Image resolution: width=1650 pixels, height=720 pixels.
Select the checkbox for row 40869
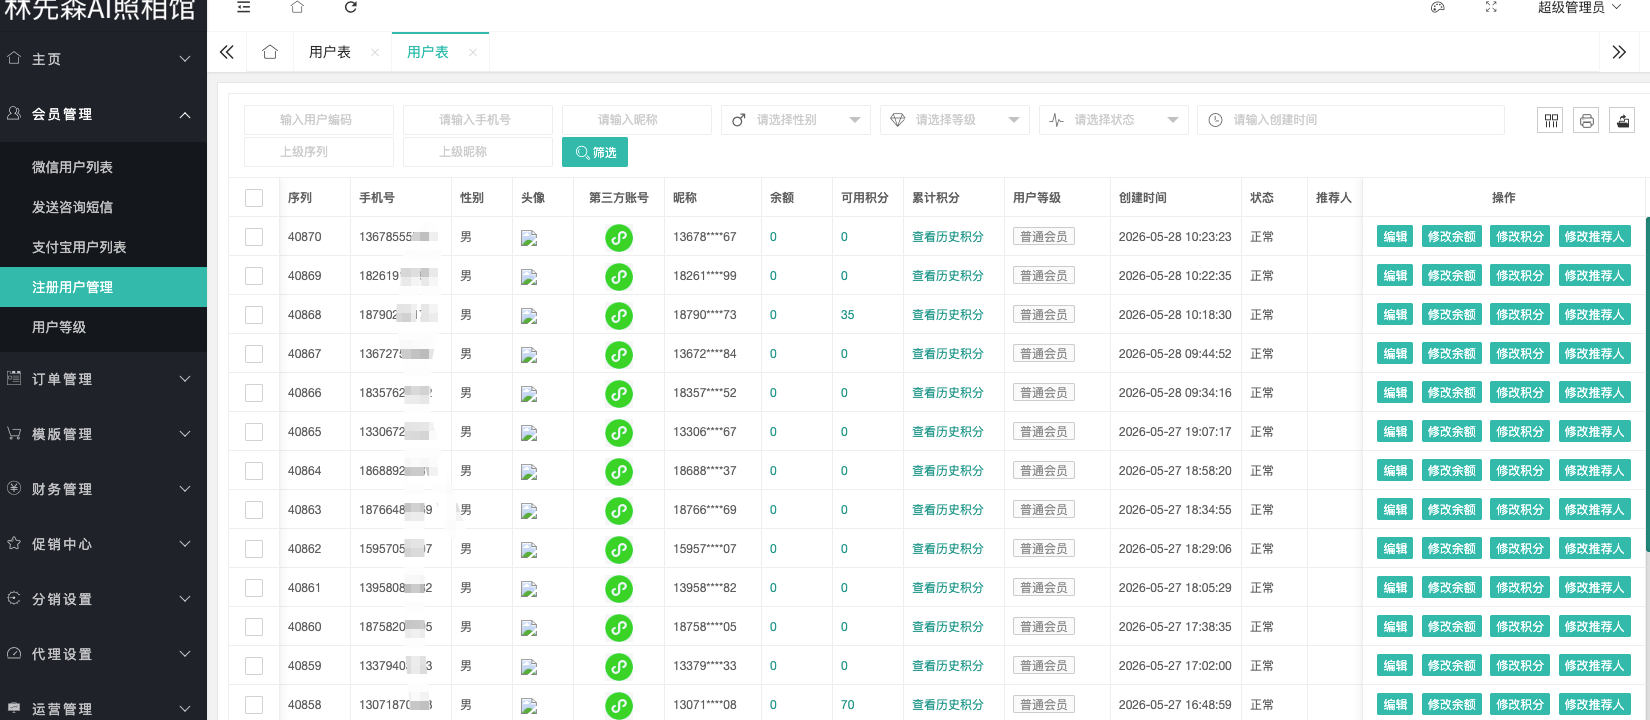coord(254,276)
